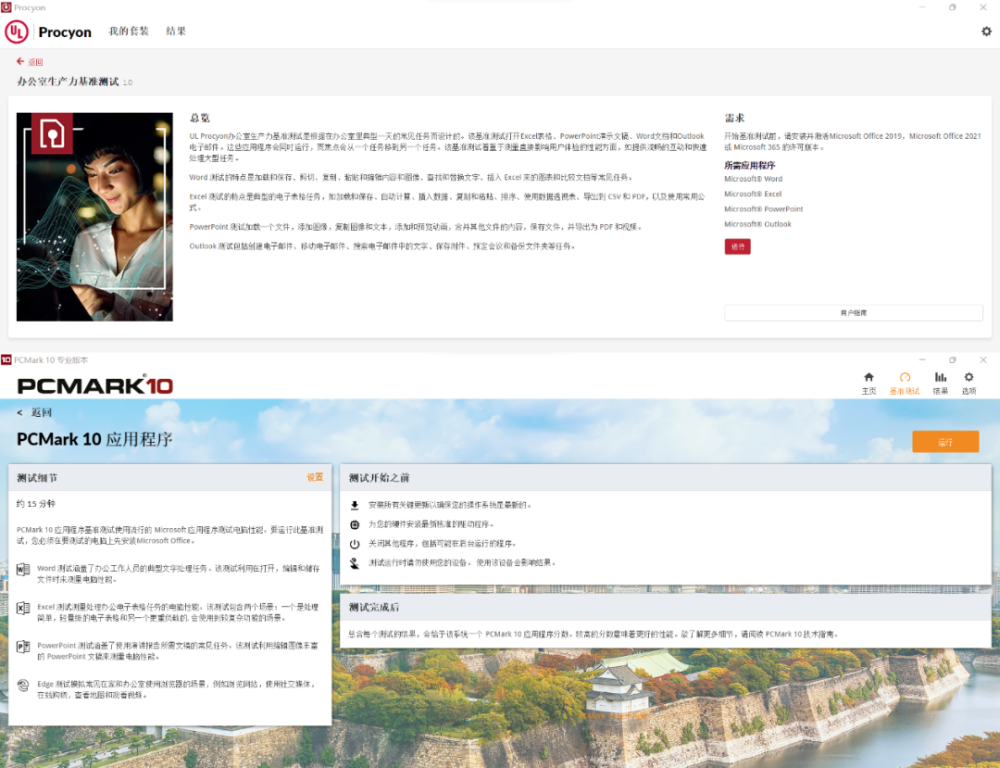The width and height of the screenshot is (1000, 768).
Task: Maximize the Procyon window
Action: [x=952, y=7]
